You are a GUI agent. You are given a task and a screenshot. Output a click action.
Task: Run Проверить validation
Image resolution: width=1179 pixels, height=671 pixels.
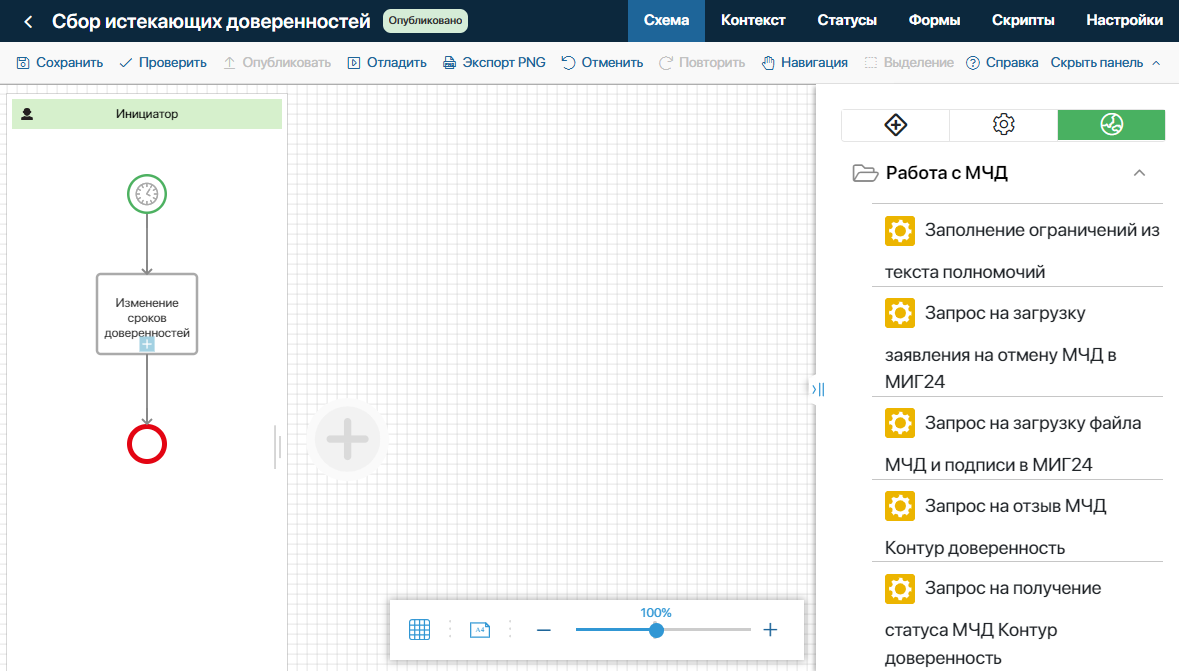162,63
